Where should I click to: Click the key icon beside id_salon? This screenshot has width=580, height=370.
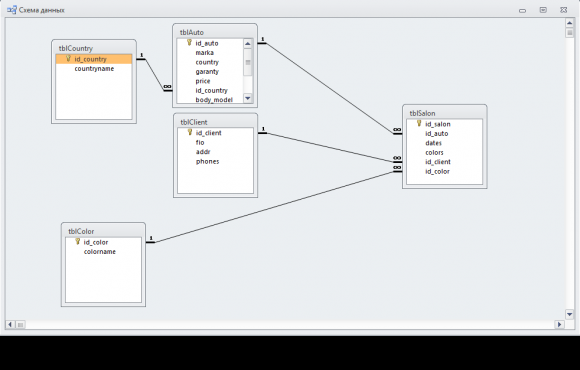pyautogui.click(x=419, y=123)
